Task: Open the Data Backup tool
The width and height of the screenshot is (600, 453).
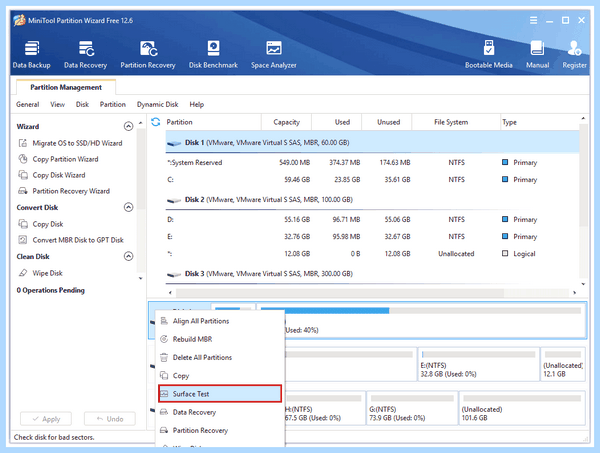Action: click(31, 55)
